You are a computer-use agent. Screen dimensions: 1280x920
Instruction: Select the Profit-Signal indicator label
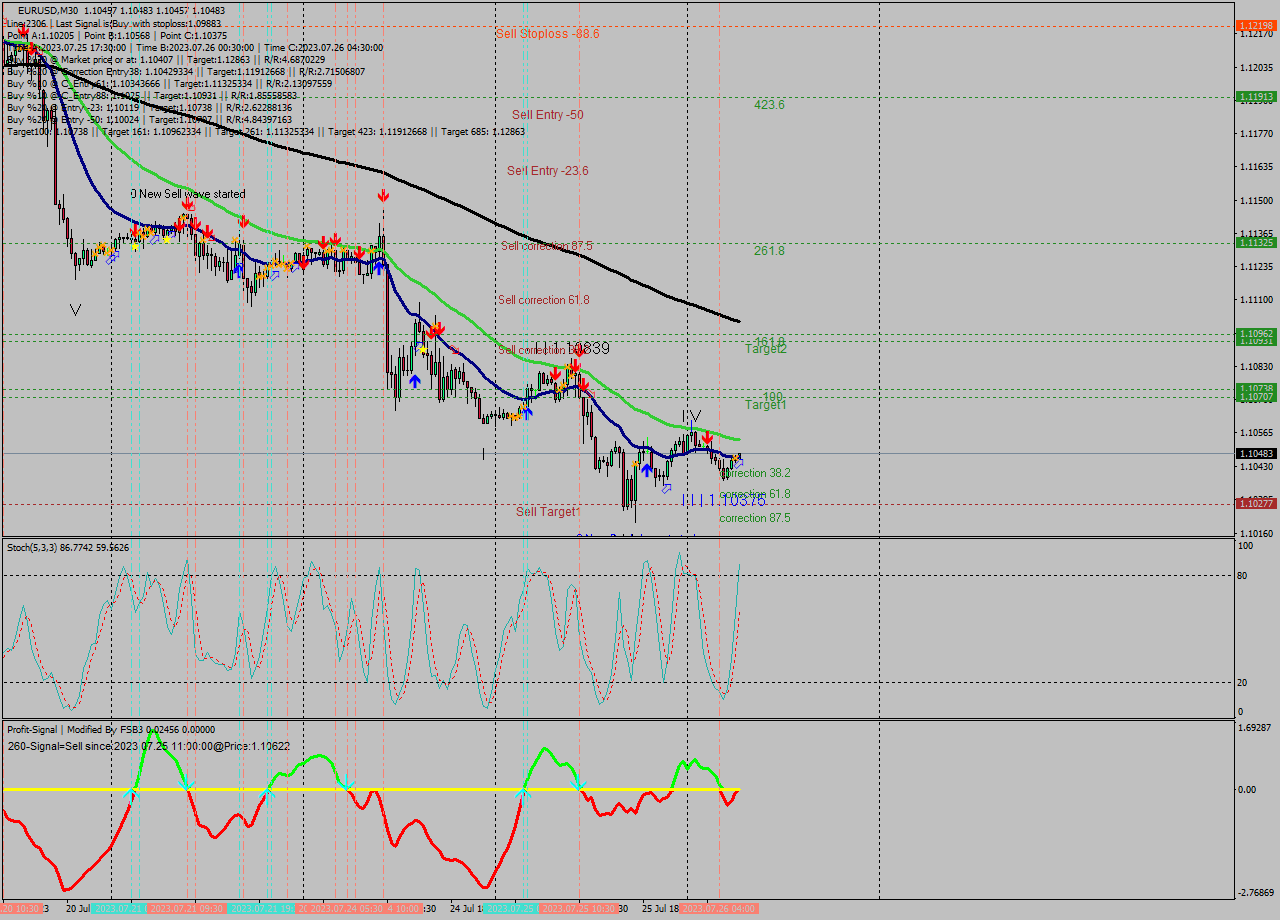[32, 729]
